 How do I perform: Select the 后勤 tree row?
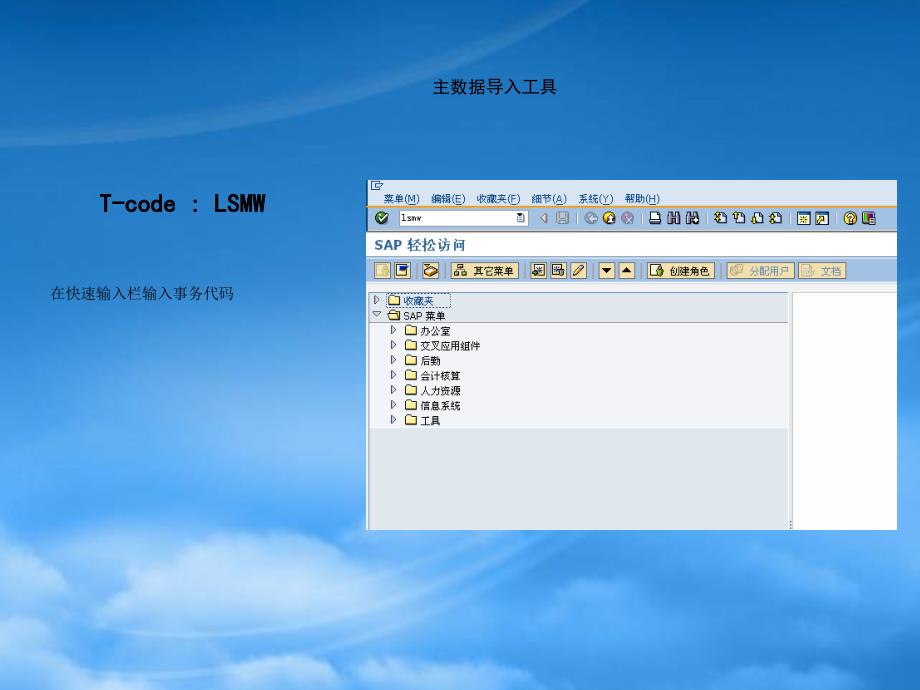[422, 361]
